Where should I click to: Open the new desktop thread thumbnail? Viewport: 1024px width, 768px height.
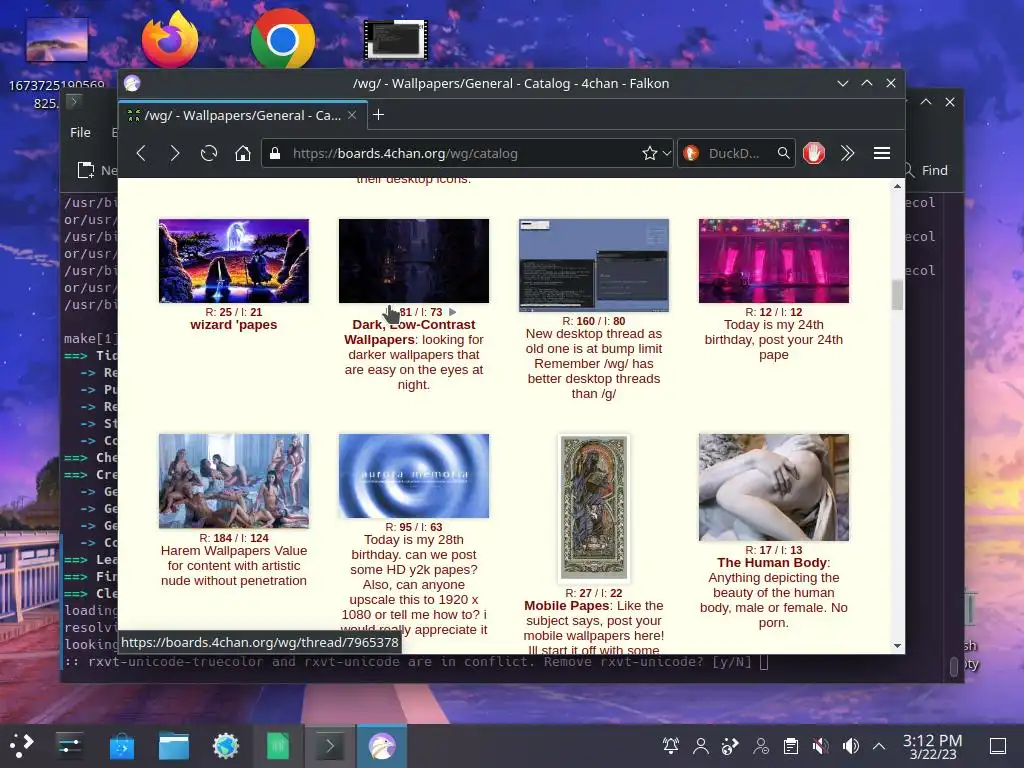[594, 265]
